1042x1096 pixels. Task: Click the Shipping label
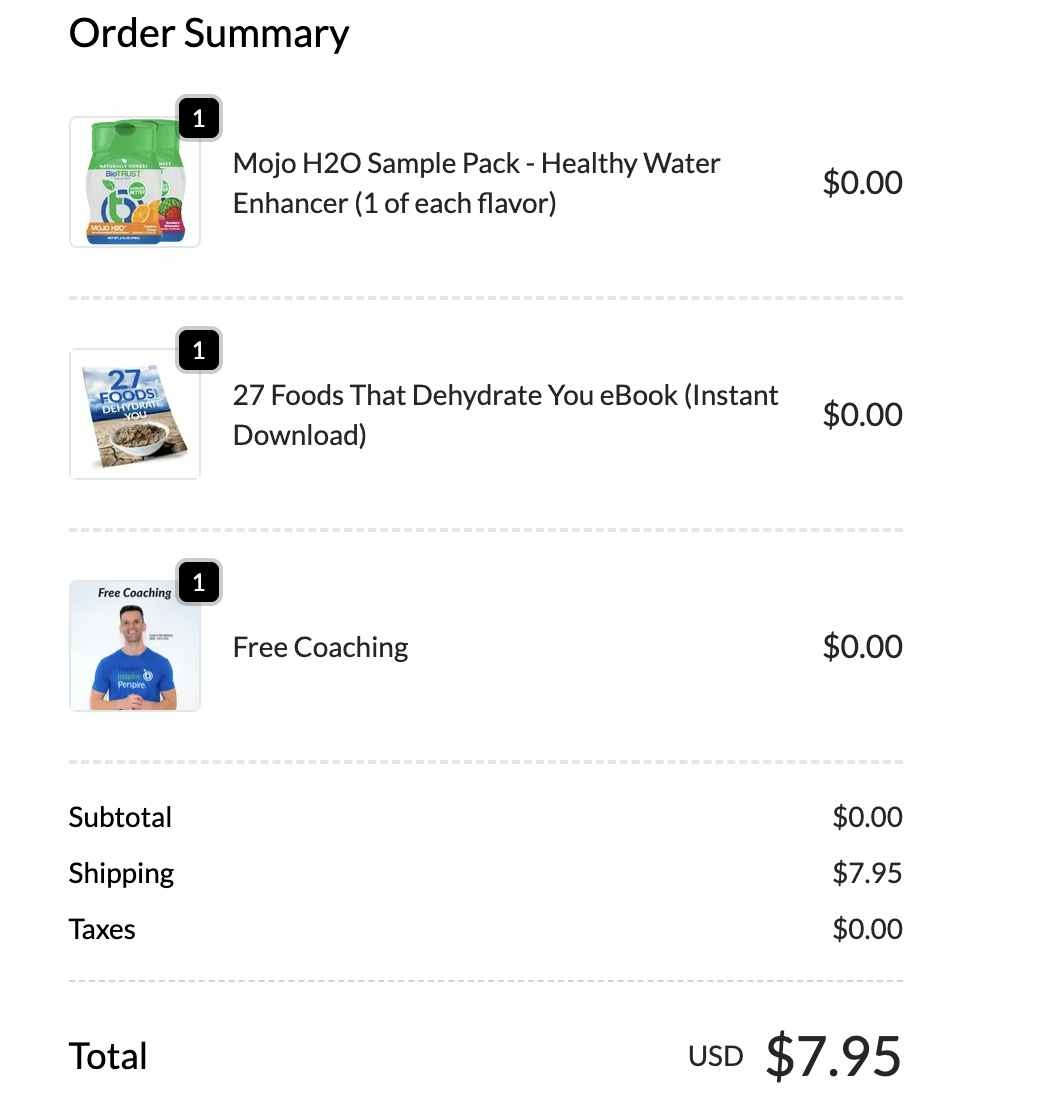click(x=121, y=874)
